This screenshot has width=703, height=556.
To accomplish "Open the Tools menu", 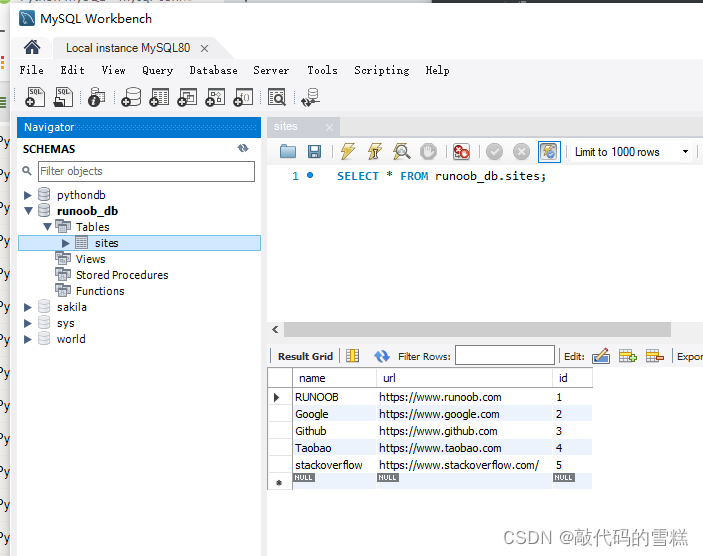I will pyautogui.click(x=322, y=70).
